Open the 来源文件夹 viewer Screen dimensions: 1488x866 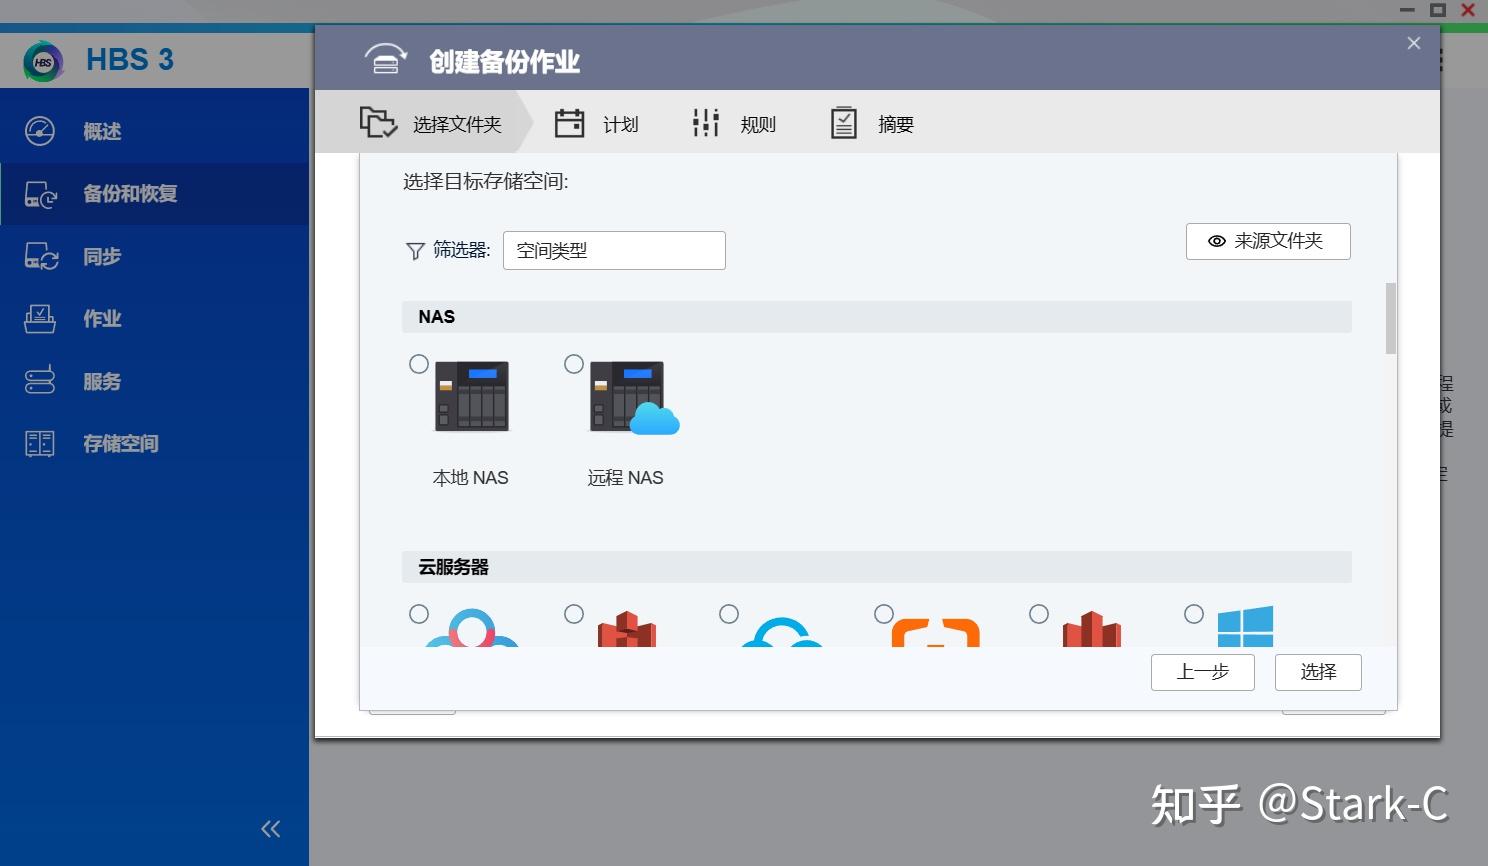(1267, 241)
